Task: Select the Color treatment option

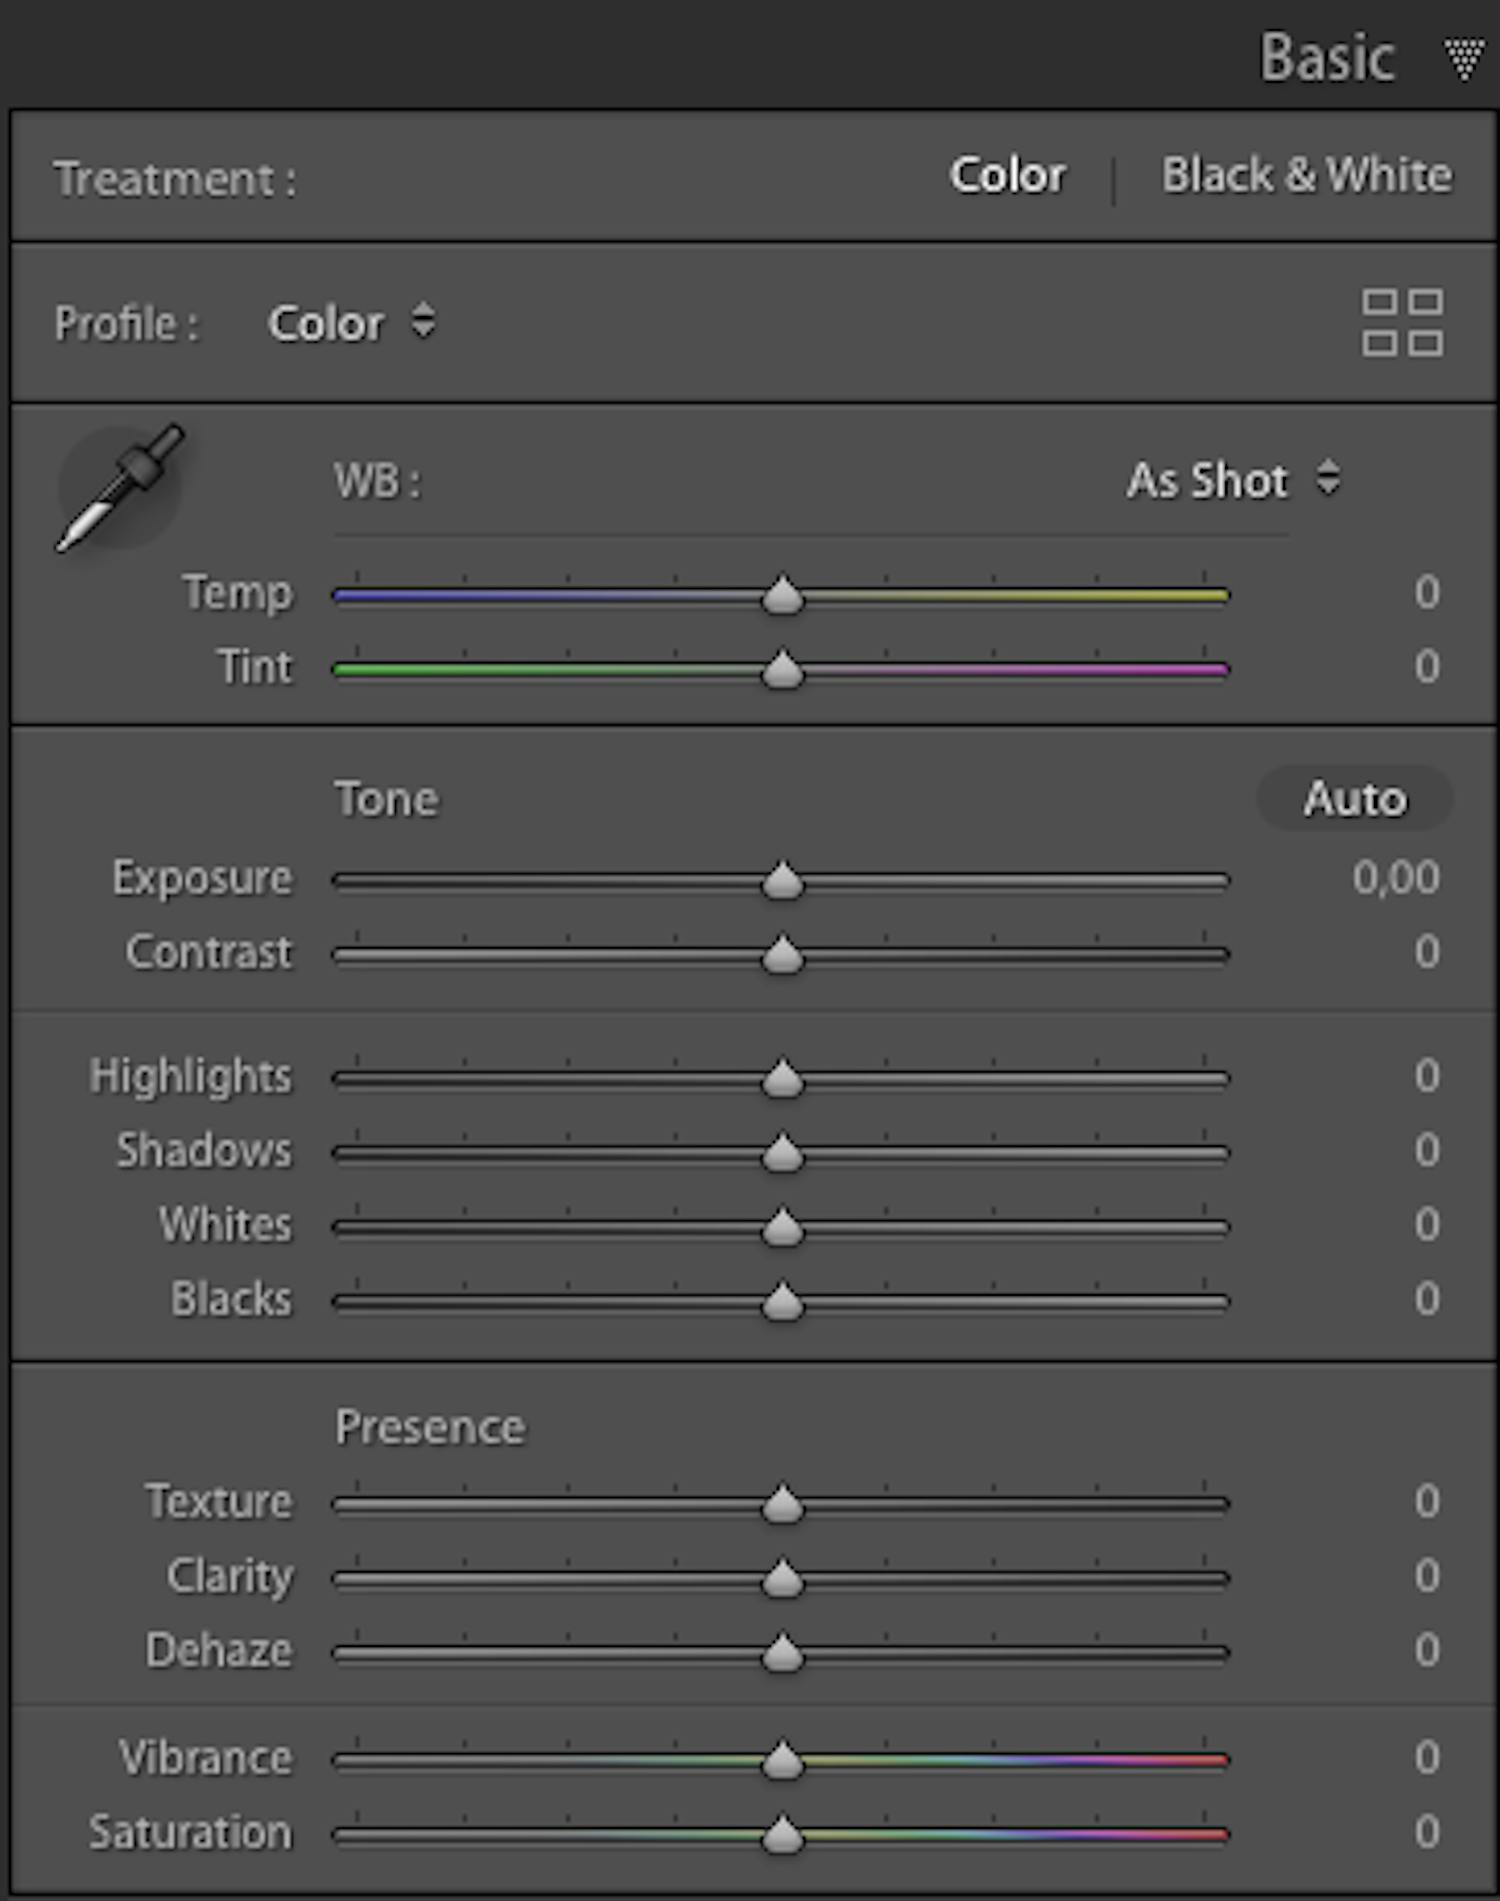Action: click(x=1007, y=175)
